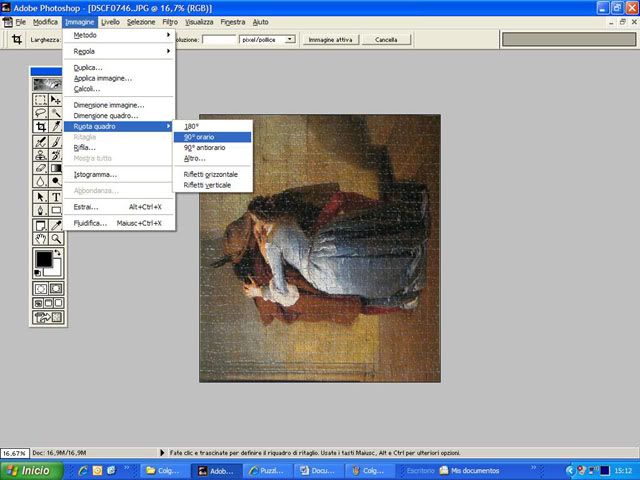Open status bar info options arrow
The image size is (640, 480).
[162, 453]
